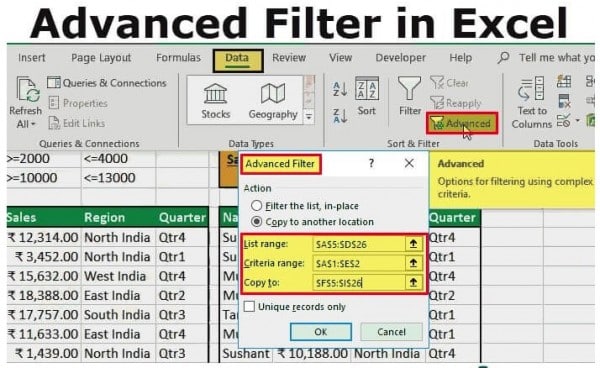Collapse dialog via List range arrow

click(413, 244)
